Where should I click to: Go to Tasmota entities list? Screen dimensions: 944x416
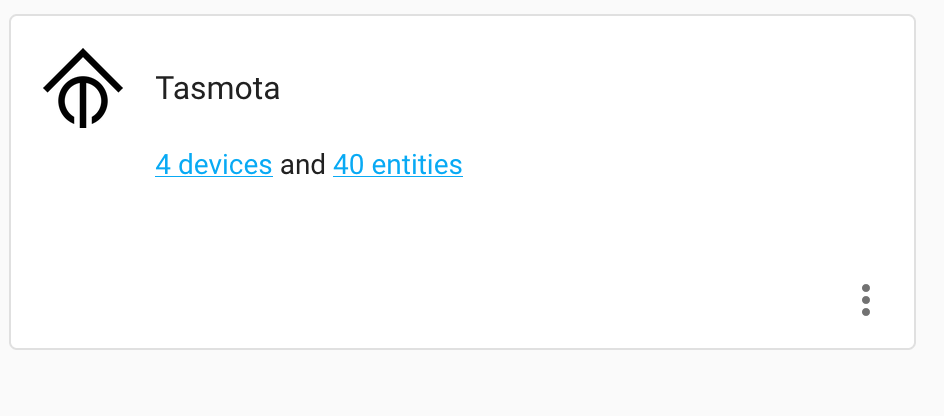pyautogui.click(x=398, y=164)
